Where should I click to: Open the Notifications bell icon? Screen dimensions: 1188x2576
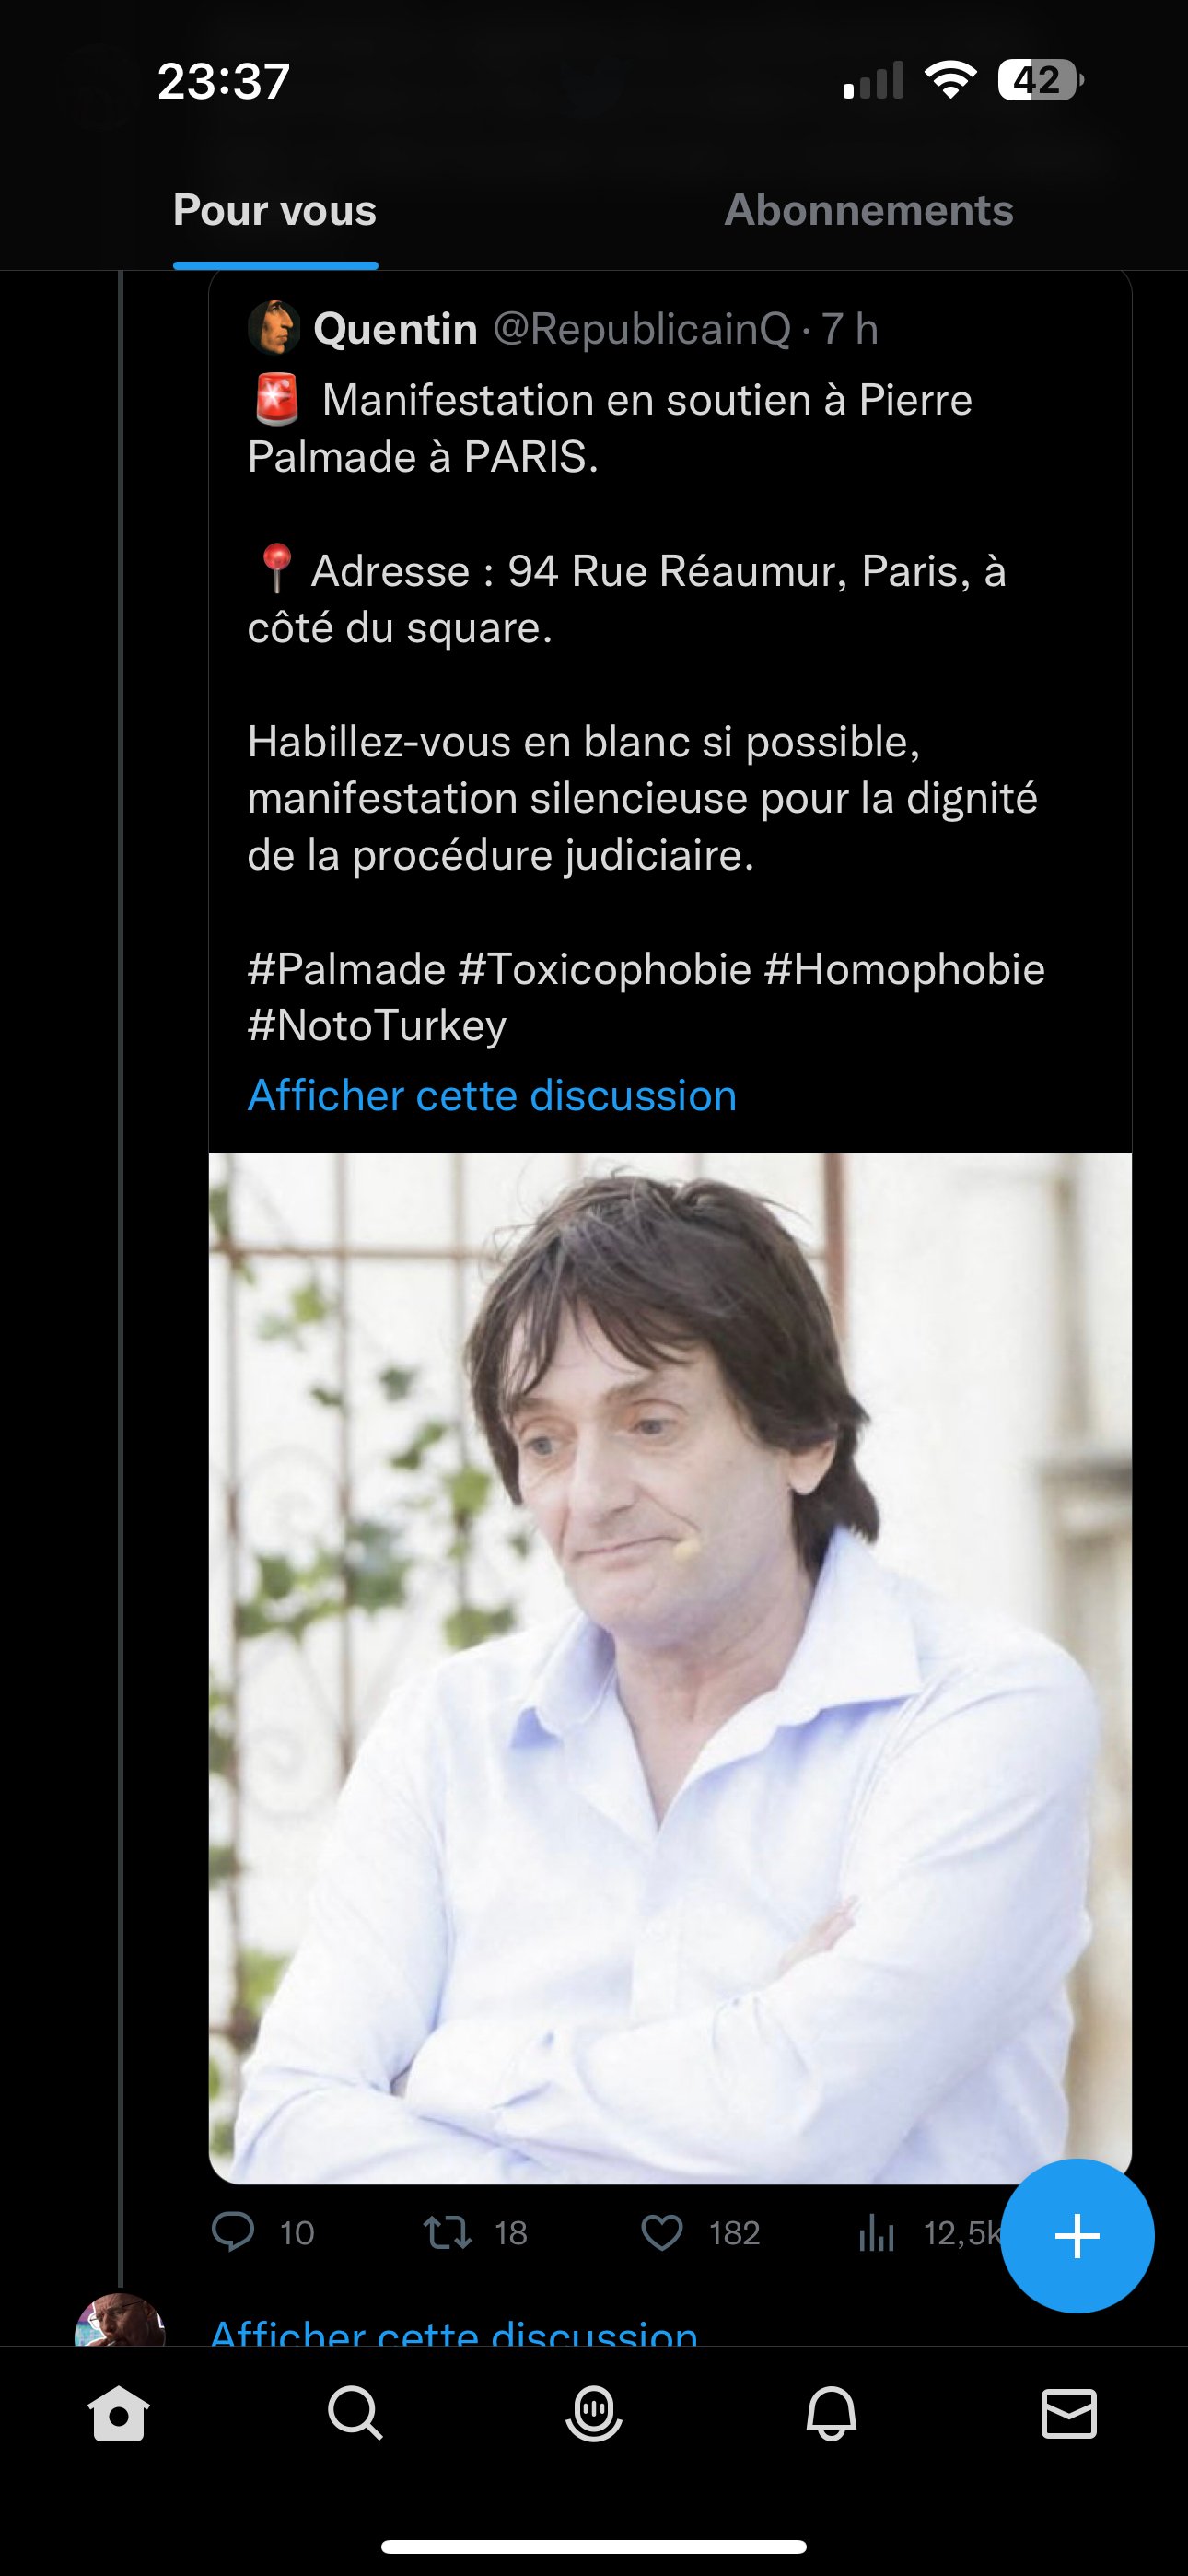tap(831, 2415)
